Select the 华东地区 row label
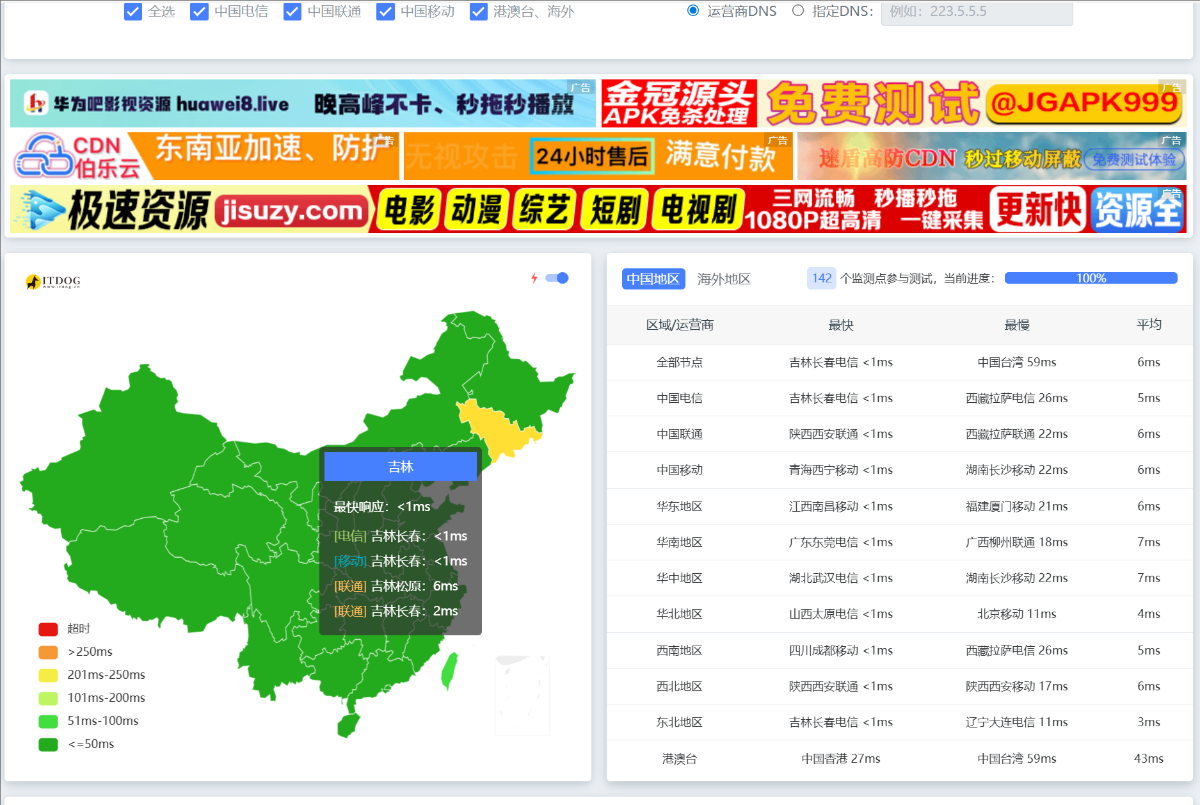Viewport: 1200px width, 805px height. (680, 506)
